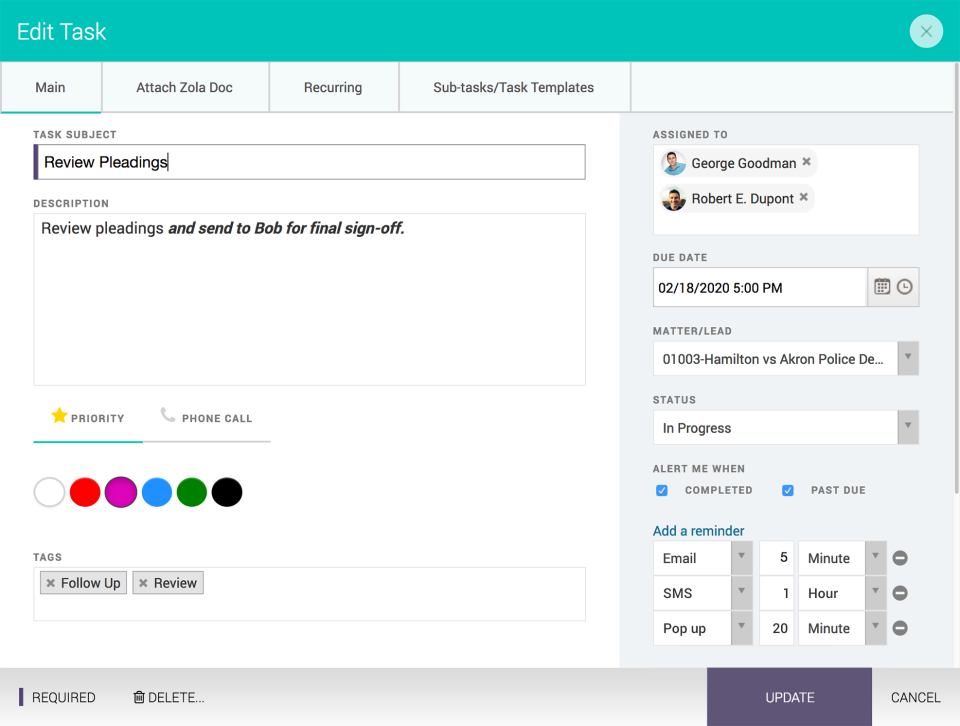Open the time picker clock icon

[905, 287]
